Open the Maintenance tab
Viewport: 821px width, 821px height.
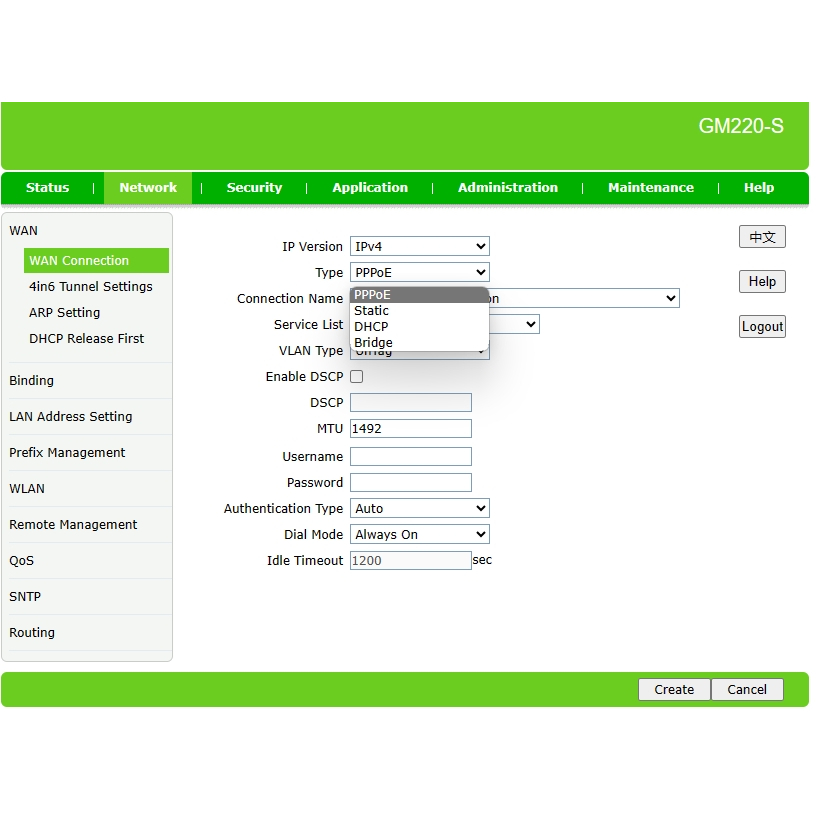[650, 188]
